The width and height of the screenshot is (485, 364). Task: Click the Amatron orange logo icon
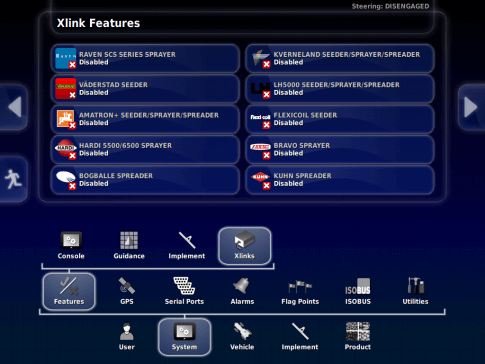click(66, 119)
